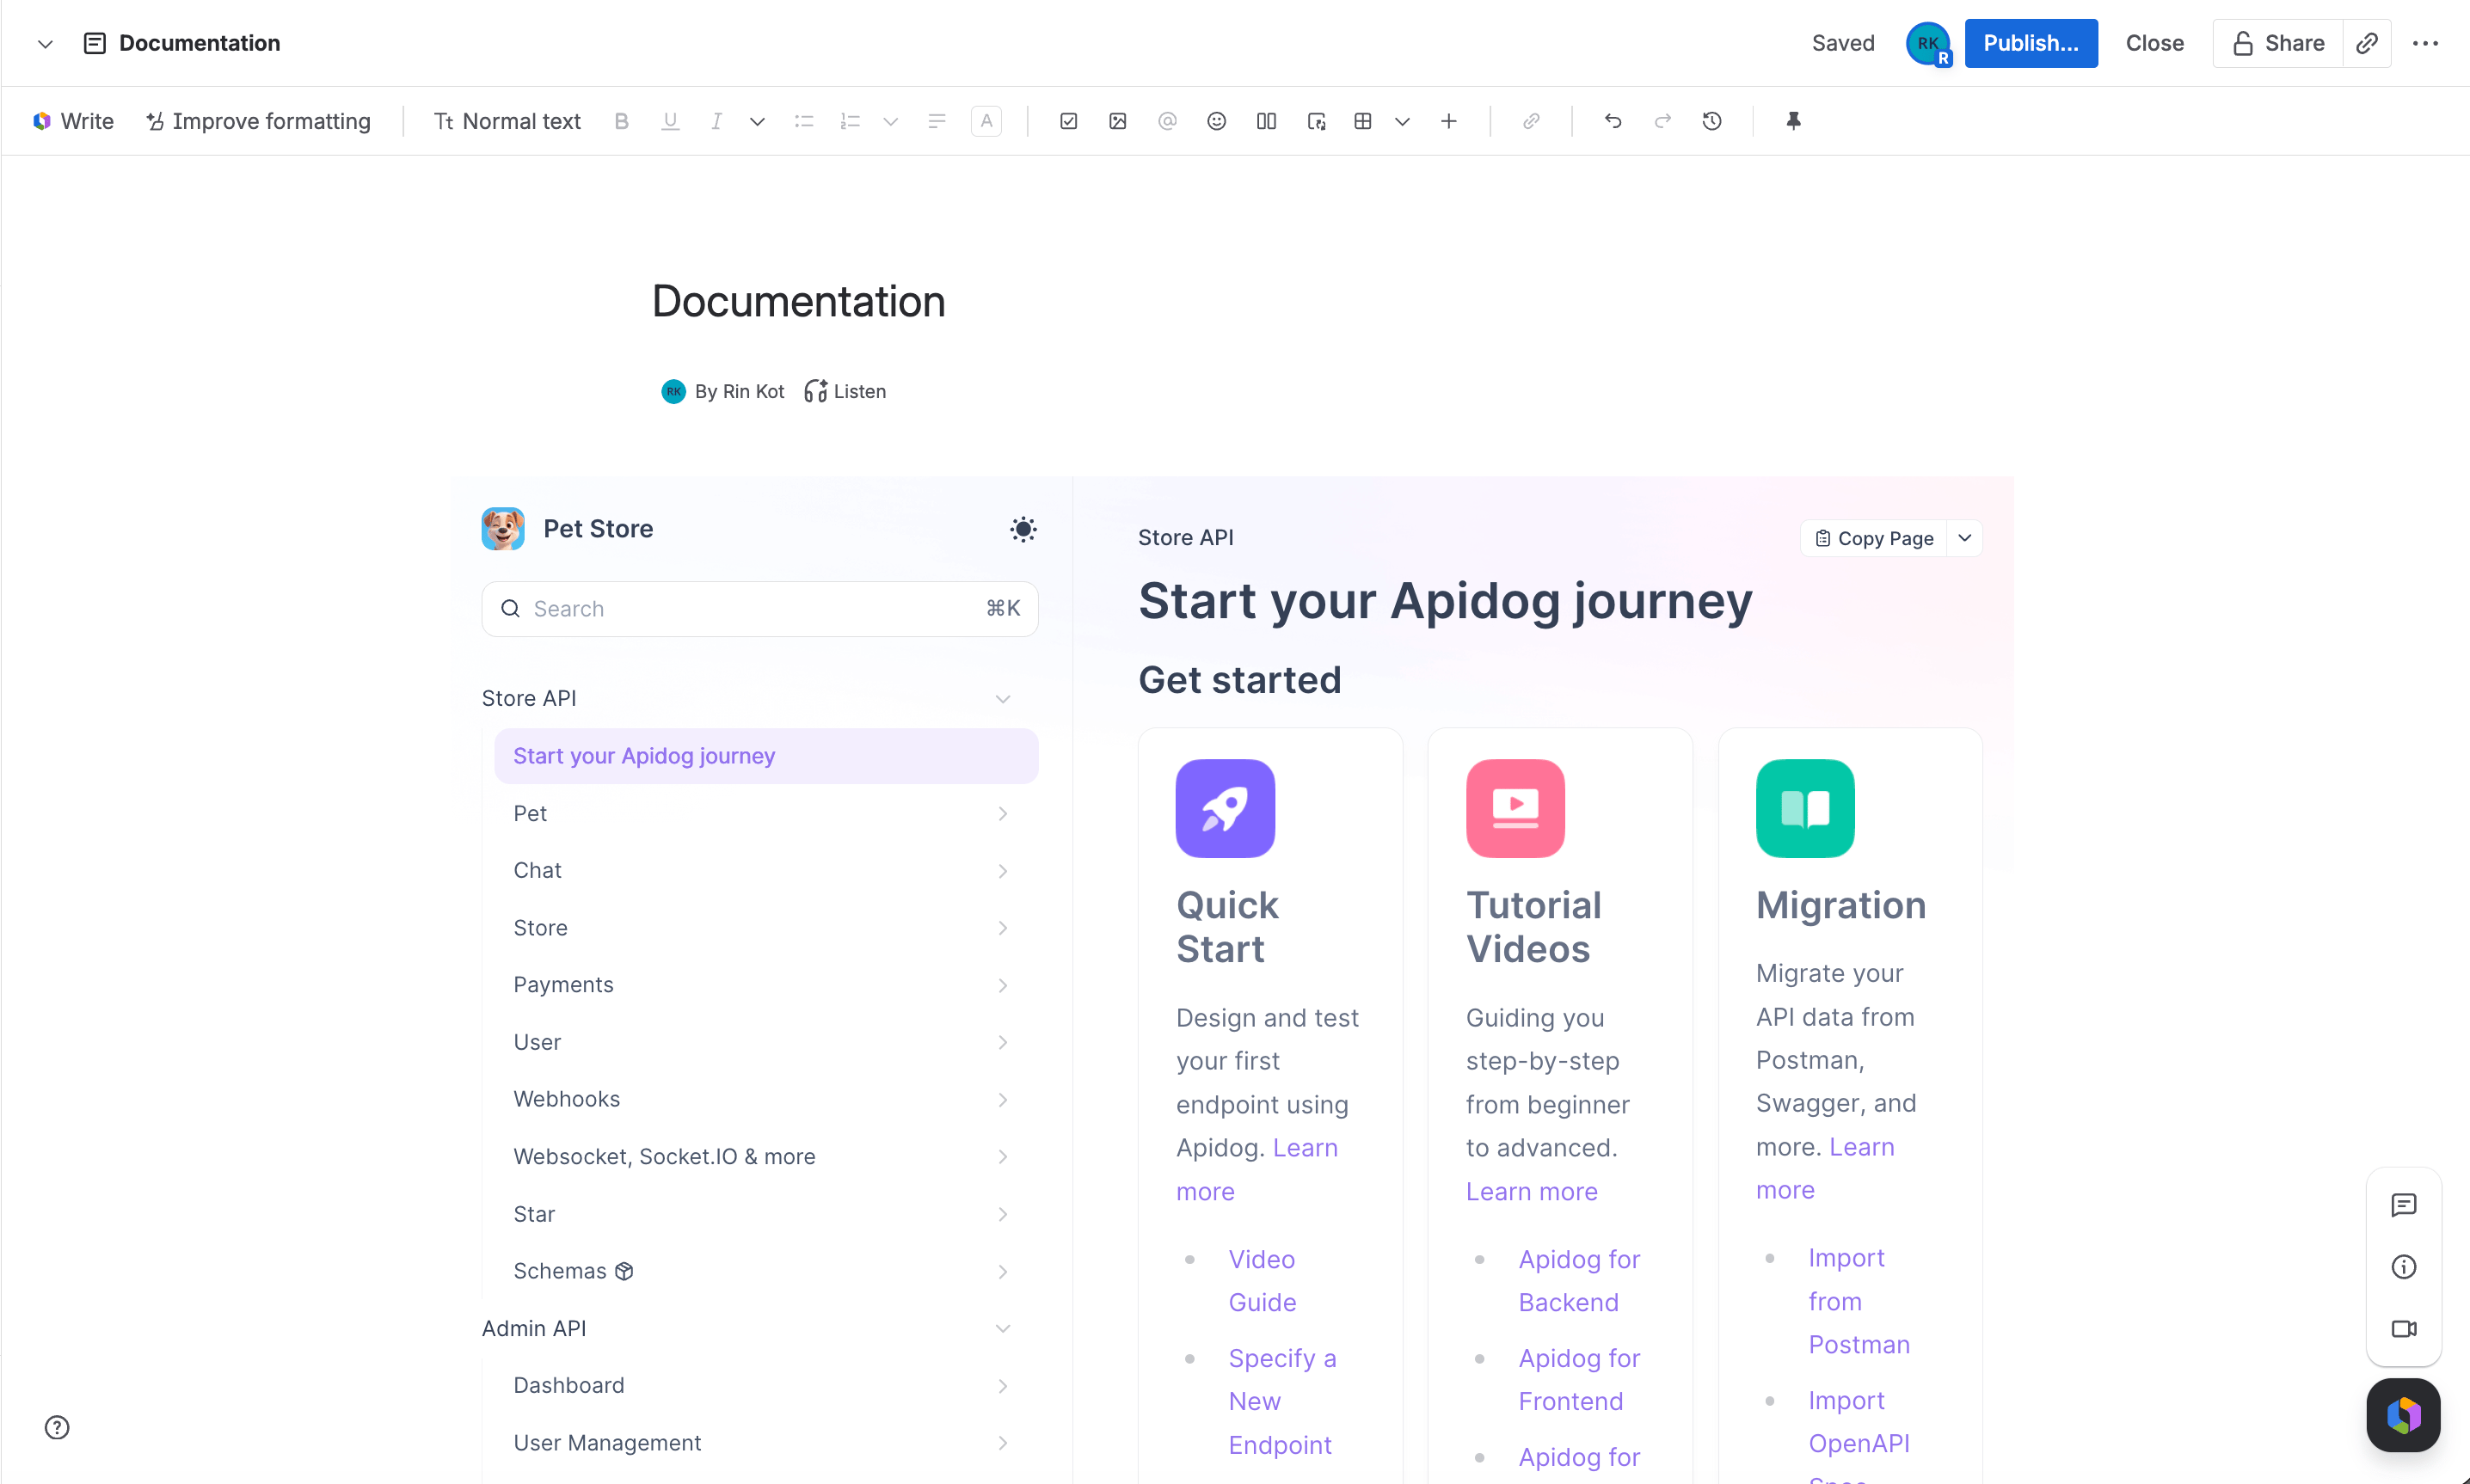
Task: Insert a numbered list
Action: click(850, 121)
